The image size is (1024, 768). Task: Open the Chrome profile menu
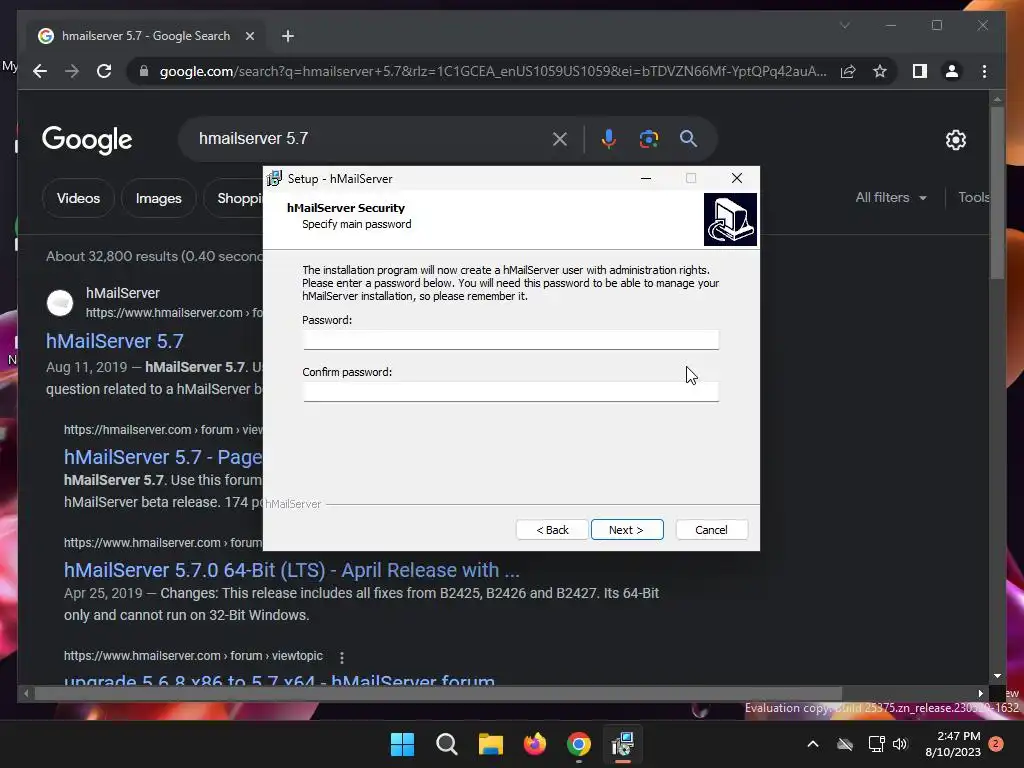point(952,71)
